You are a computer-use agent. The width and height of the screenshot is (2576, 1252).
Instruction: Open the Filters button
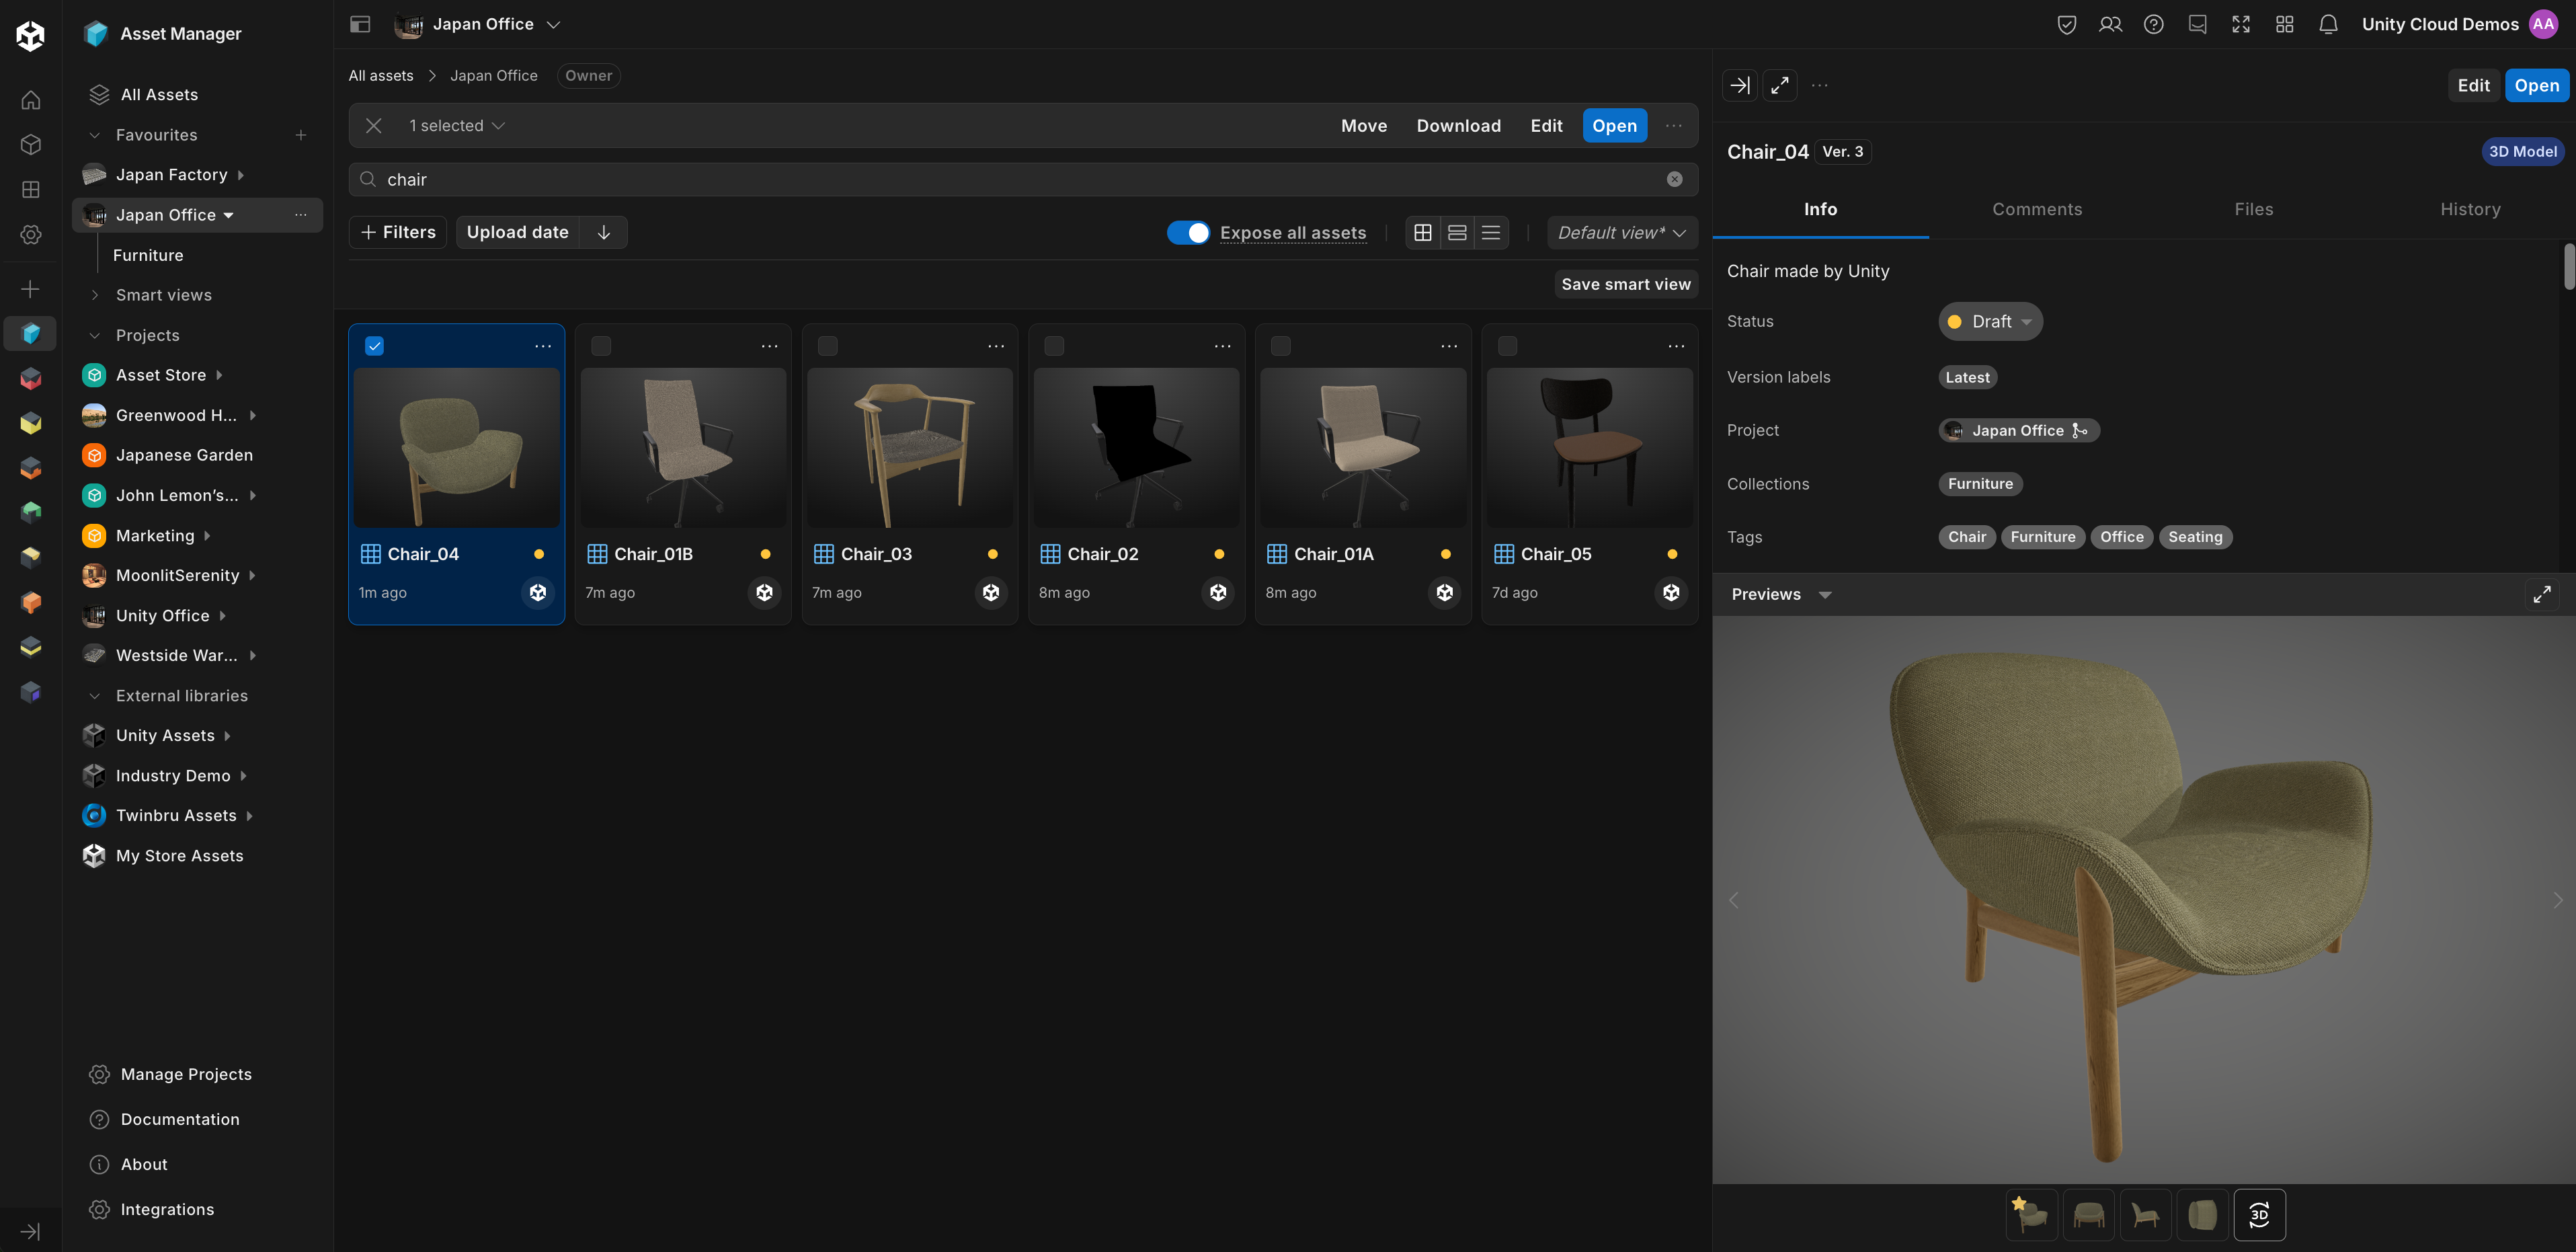(x=398, y=232)
